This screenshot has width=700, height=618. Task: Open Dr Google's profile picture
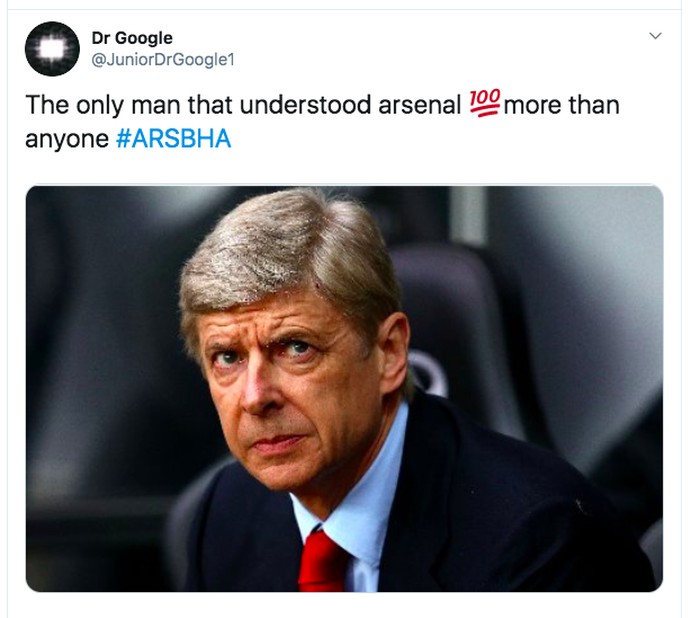coord(52,48)
